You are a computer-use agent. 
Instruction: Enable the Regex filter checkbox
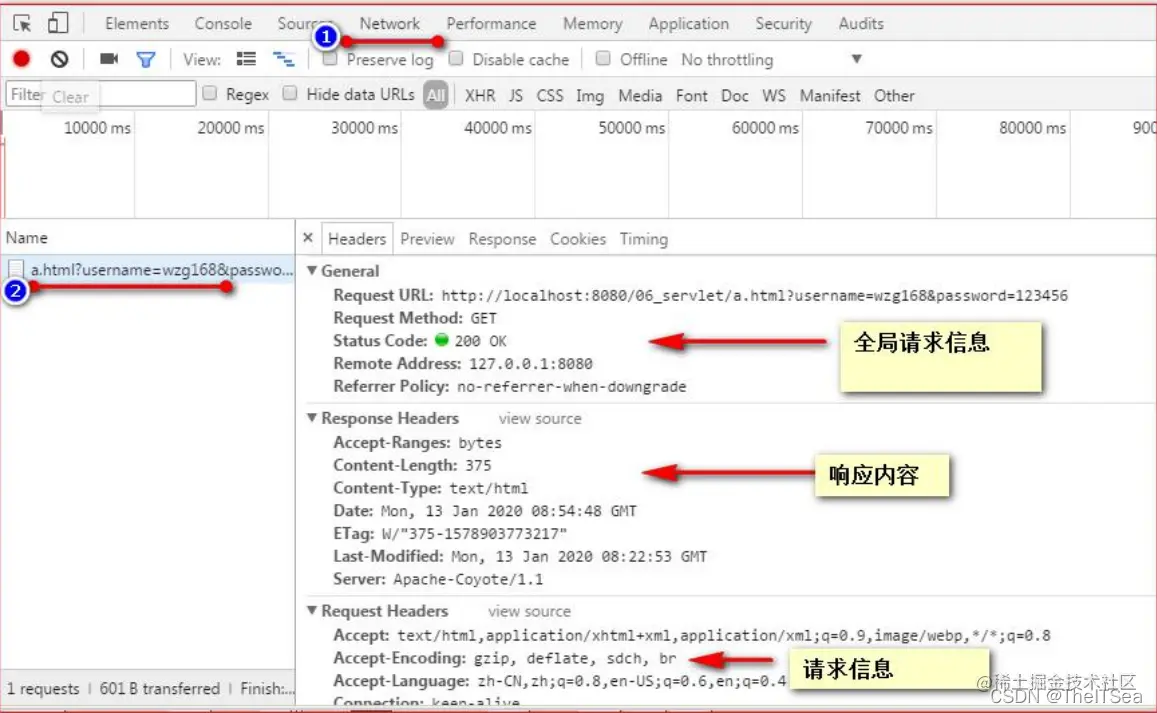(x=210, y=93)
